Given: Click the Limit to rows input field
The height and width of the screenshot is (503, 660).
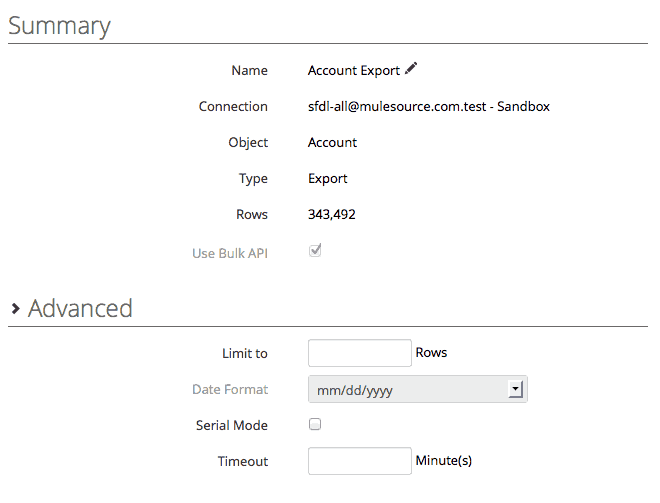Looking at the screenshot, I should [359, 353].
